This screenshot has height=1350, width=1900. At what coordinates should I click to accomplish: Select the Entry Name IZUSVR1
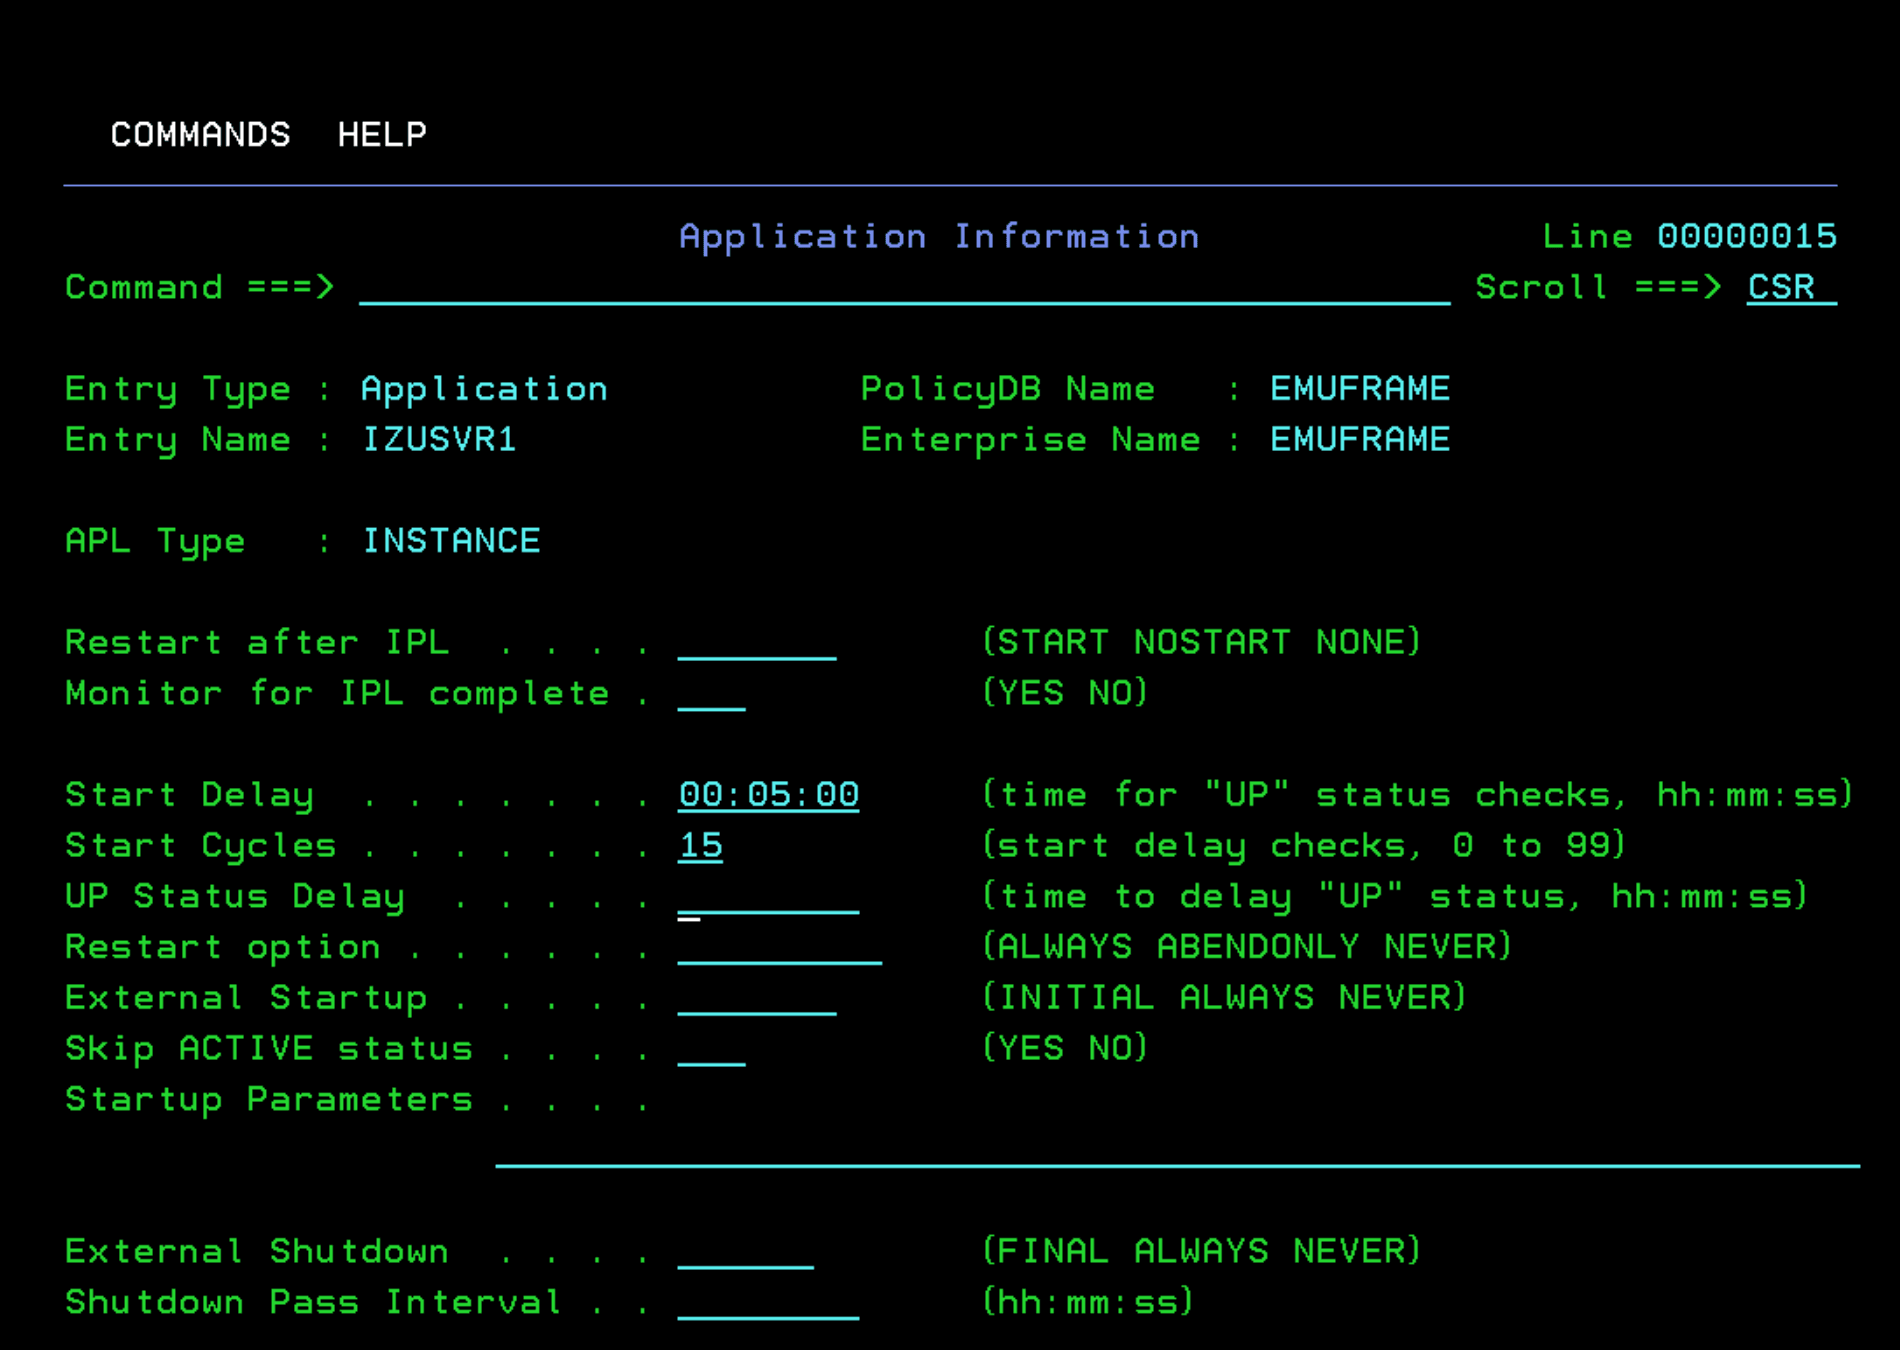[x=438, y=440]
